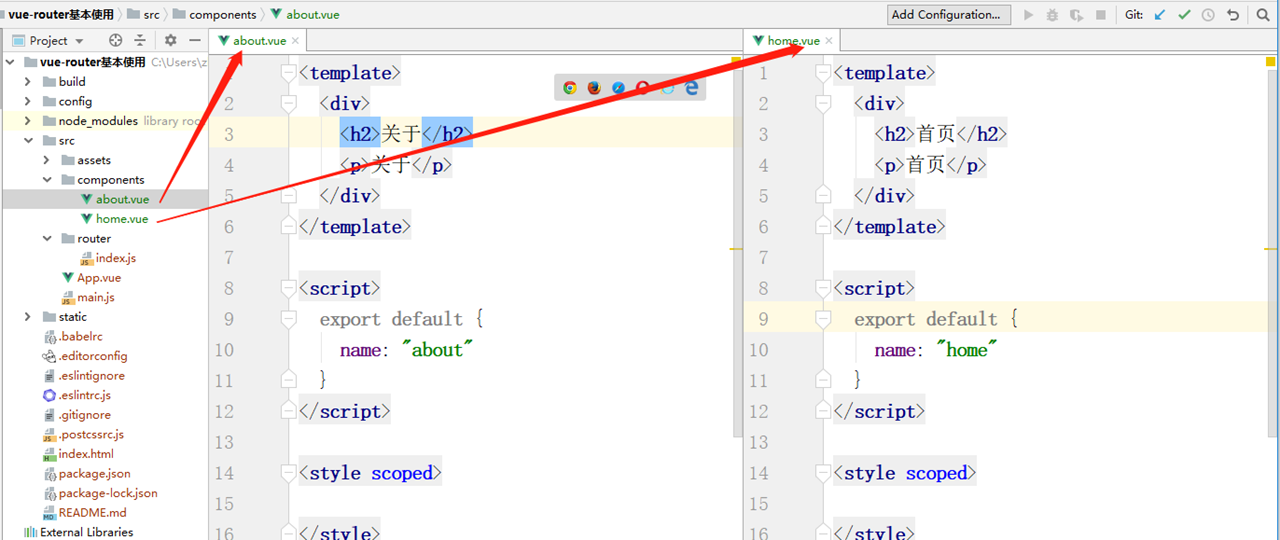Open preview in Safari browser icon
The height and width of the screenshot is (540, 1280).
pos(618,87)
